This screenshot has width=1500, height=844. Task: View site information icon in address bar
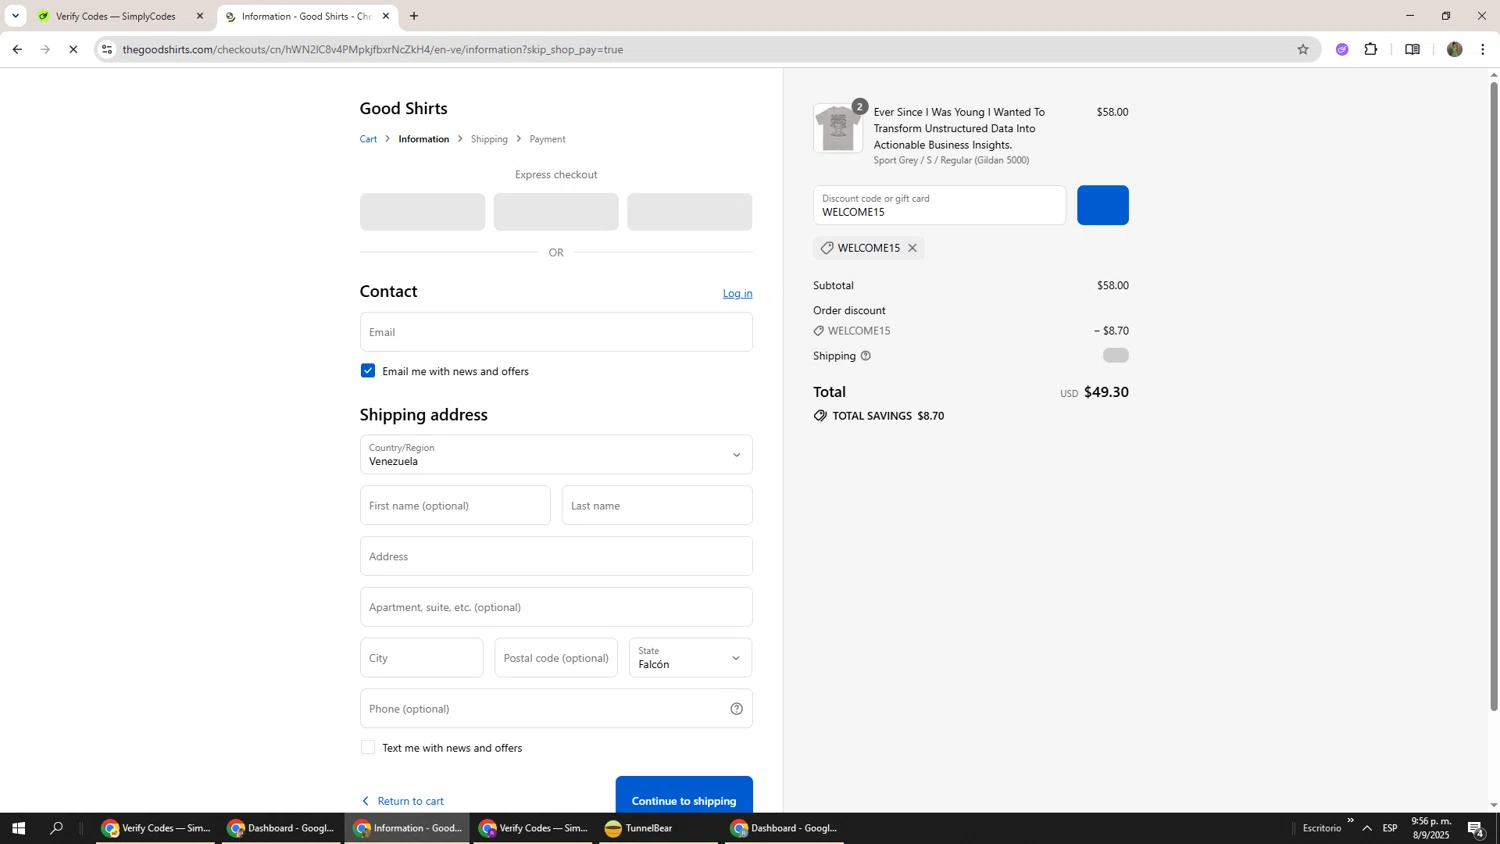pos(107,49)
